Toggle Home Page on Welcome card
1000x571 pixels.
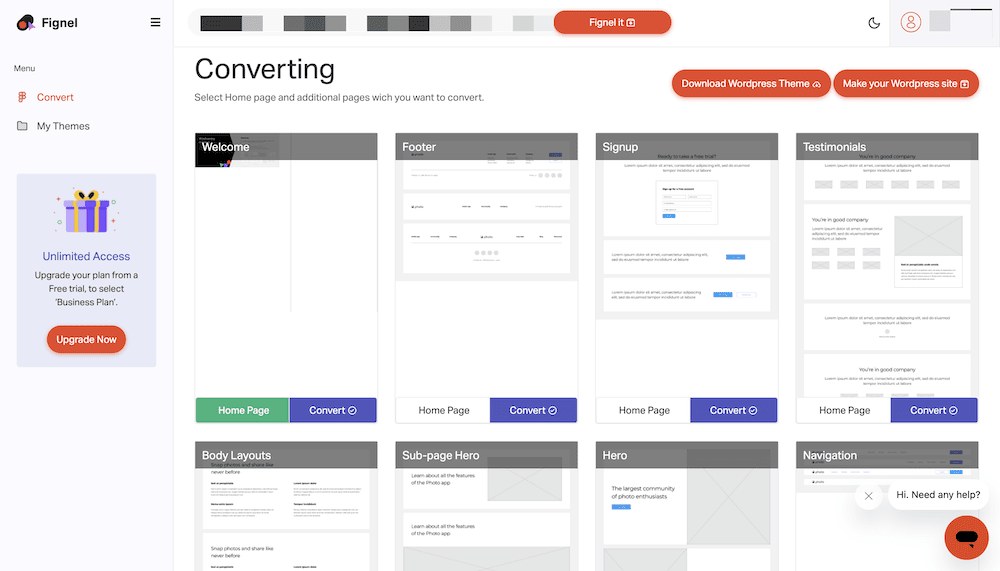pos(243,410)
